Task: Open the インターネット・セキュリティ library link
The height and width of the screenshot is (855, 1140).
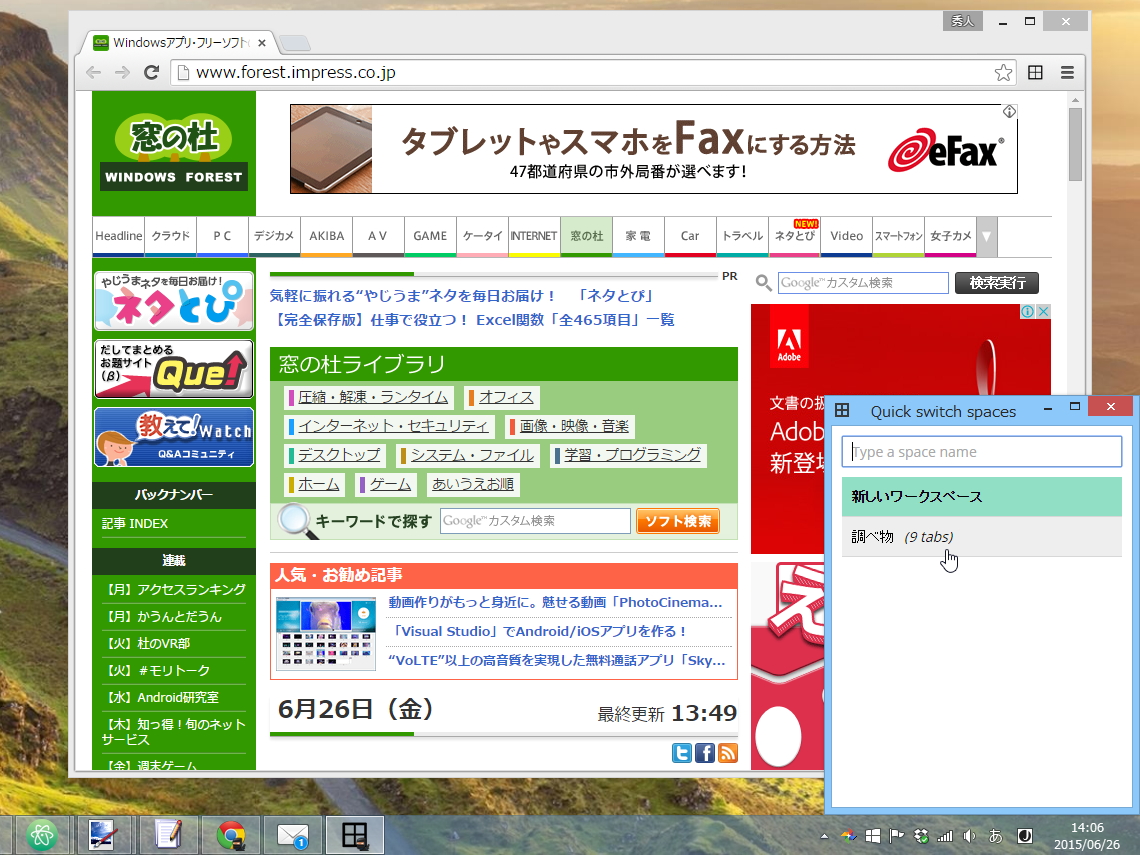Action: tap(393, 426)
